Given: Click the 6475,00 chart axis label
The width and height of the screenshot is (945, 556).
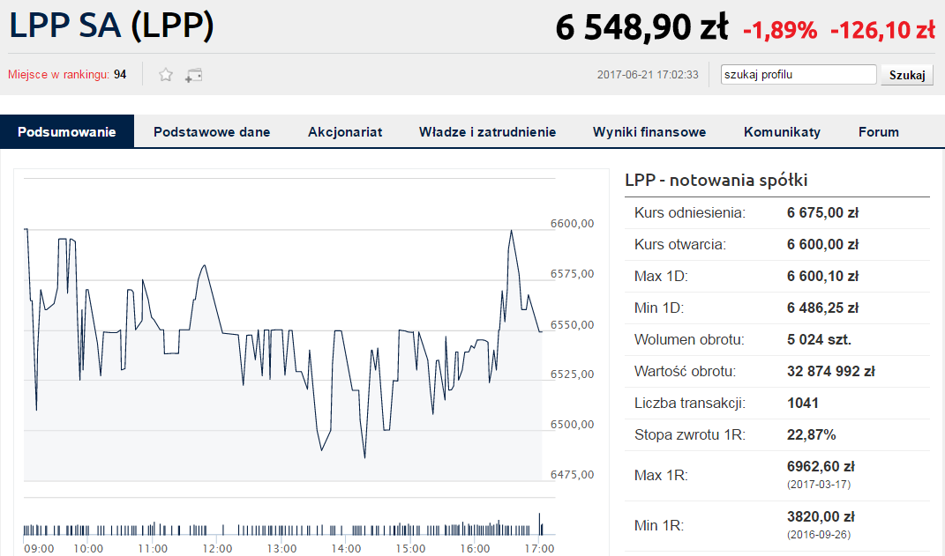Looking at the screenshot, I should tap(572, 475).
